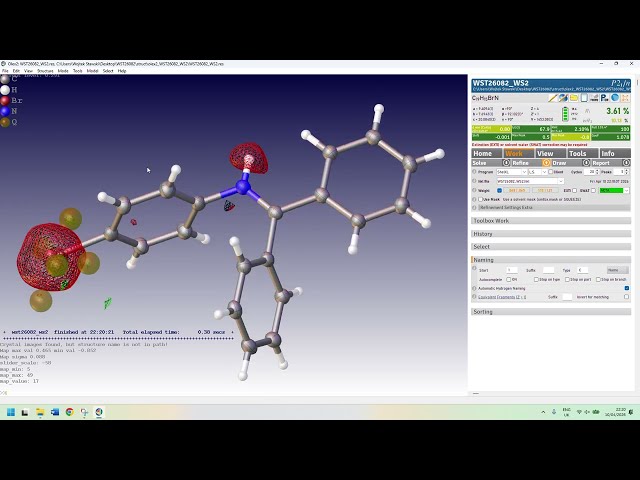Expand the Toolbox Work section
This screenshot has height=480, width=640.
551,221
